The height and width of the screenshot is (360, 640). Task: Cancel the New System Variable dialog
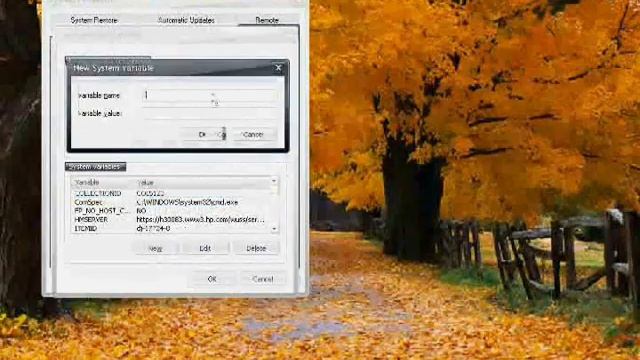click(253, 134)
